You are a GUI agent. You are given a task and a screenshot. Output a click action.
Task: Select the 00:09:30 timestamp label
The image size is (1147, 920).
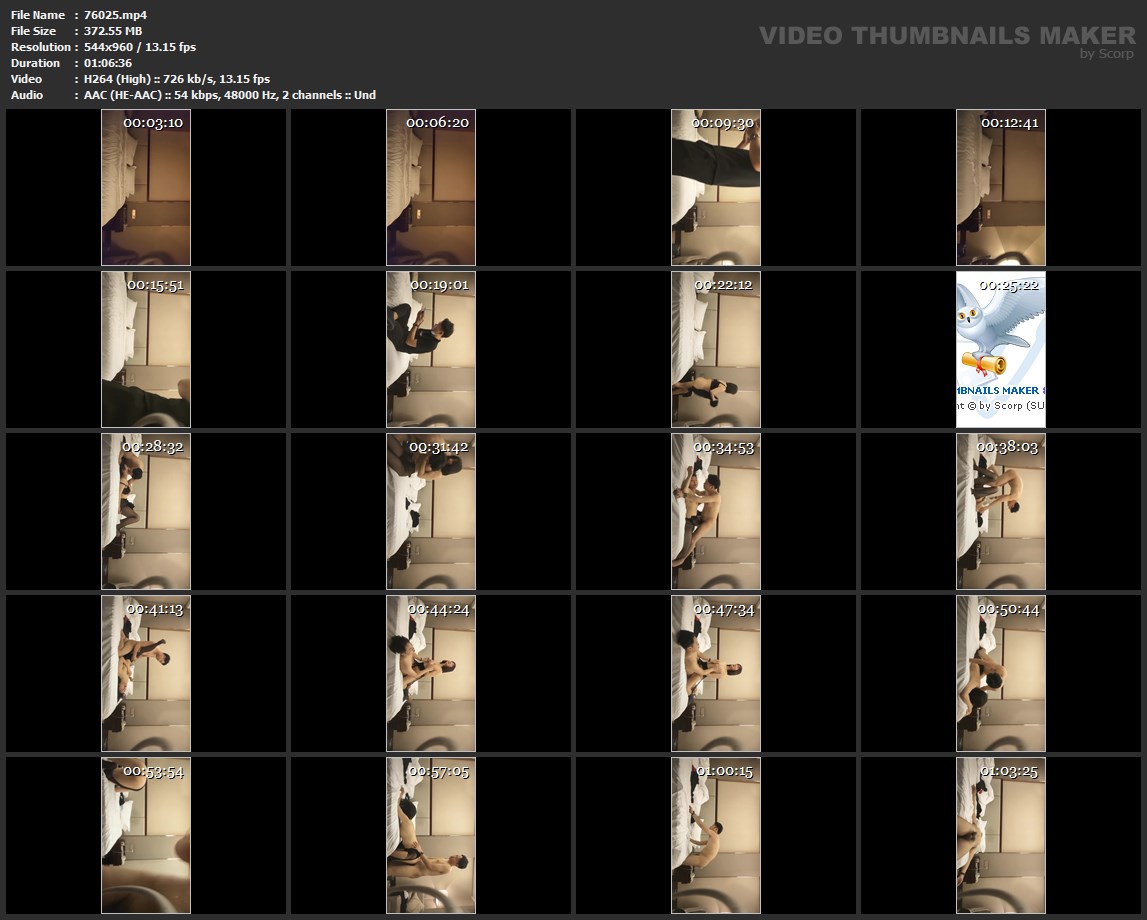[723, 123]
